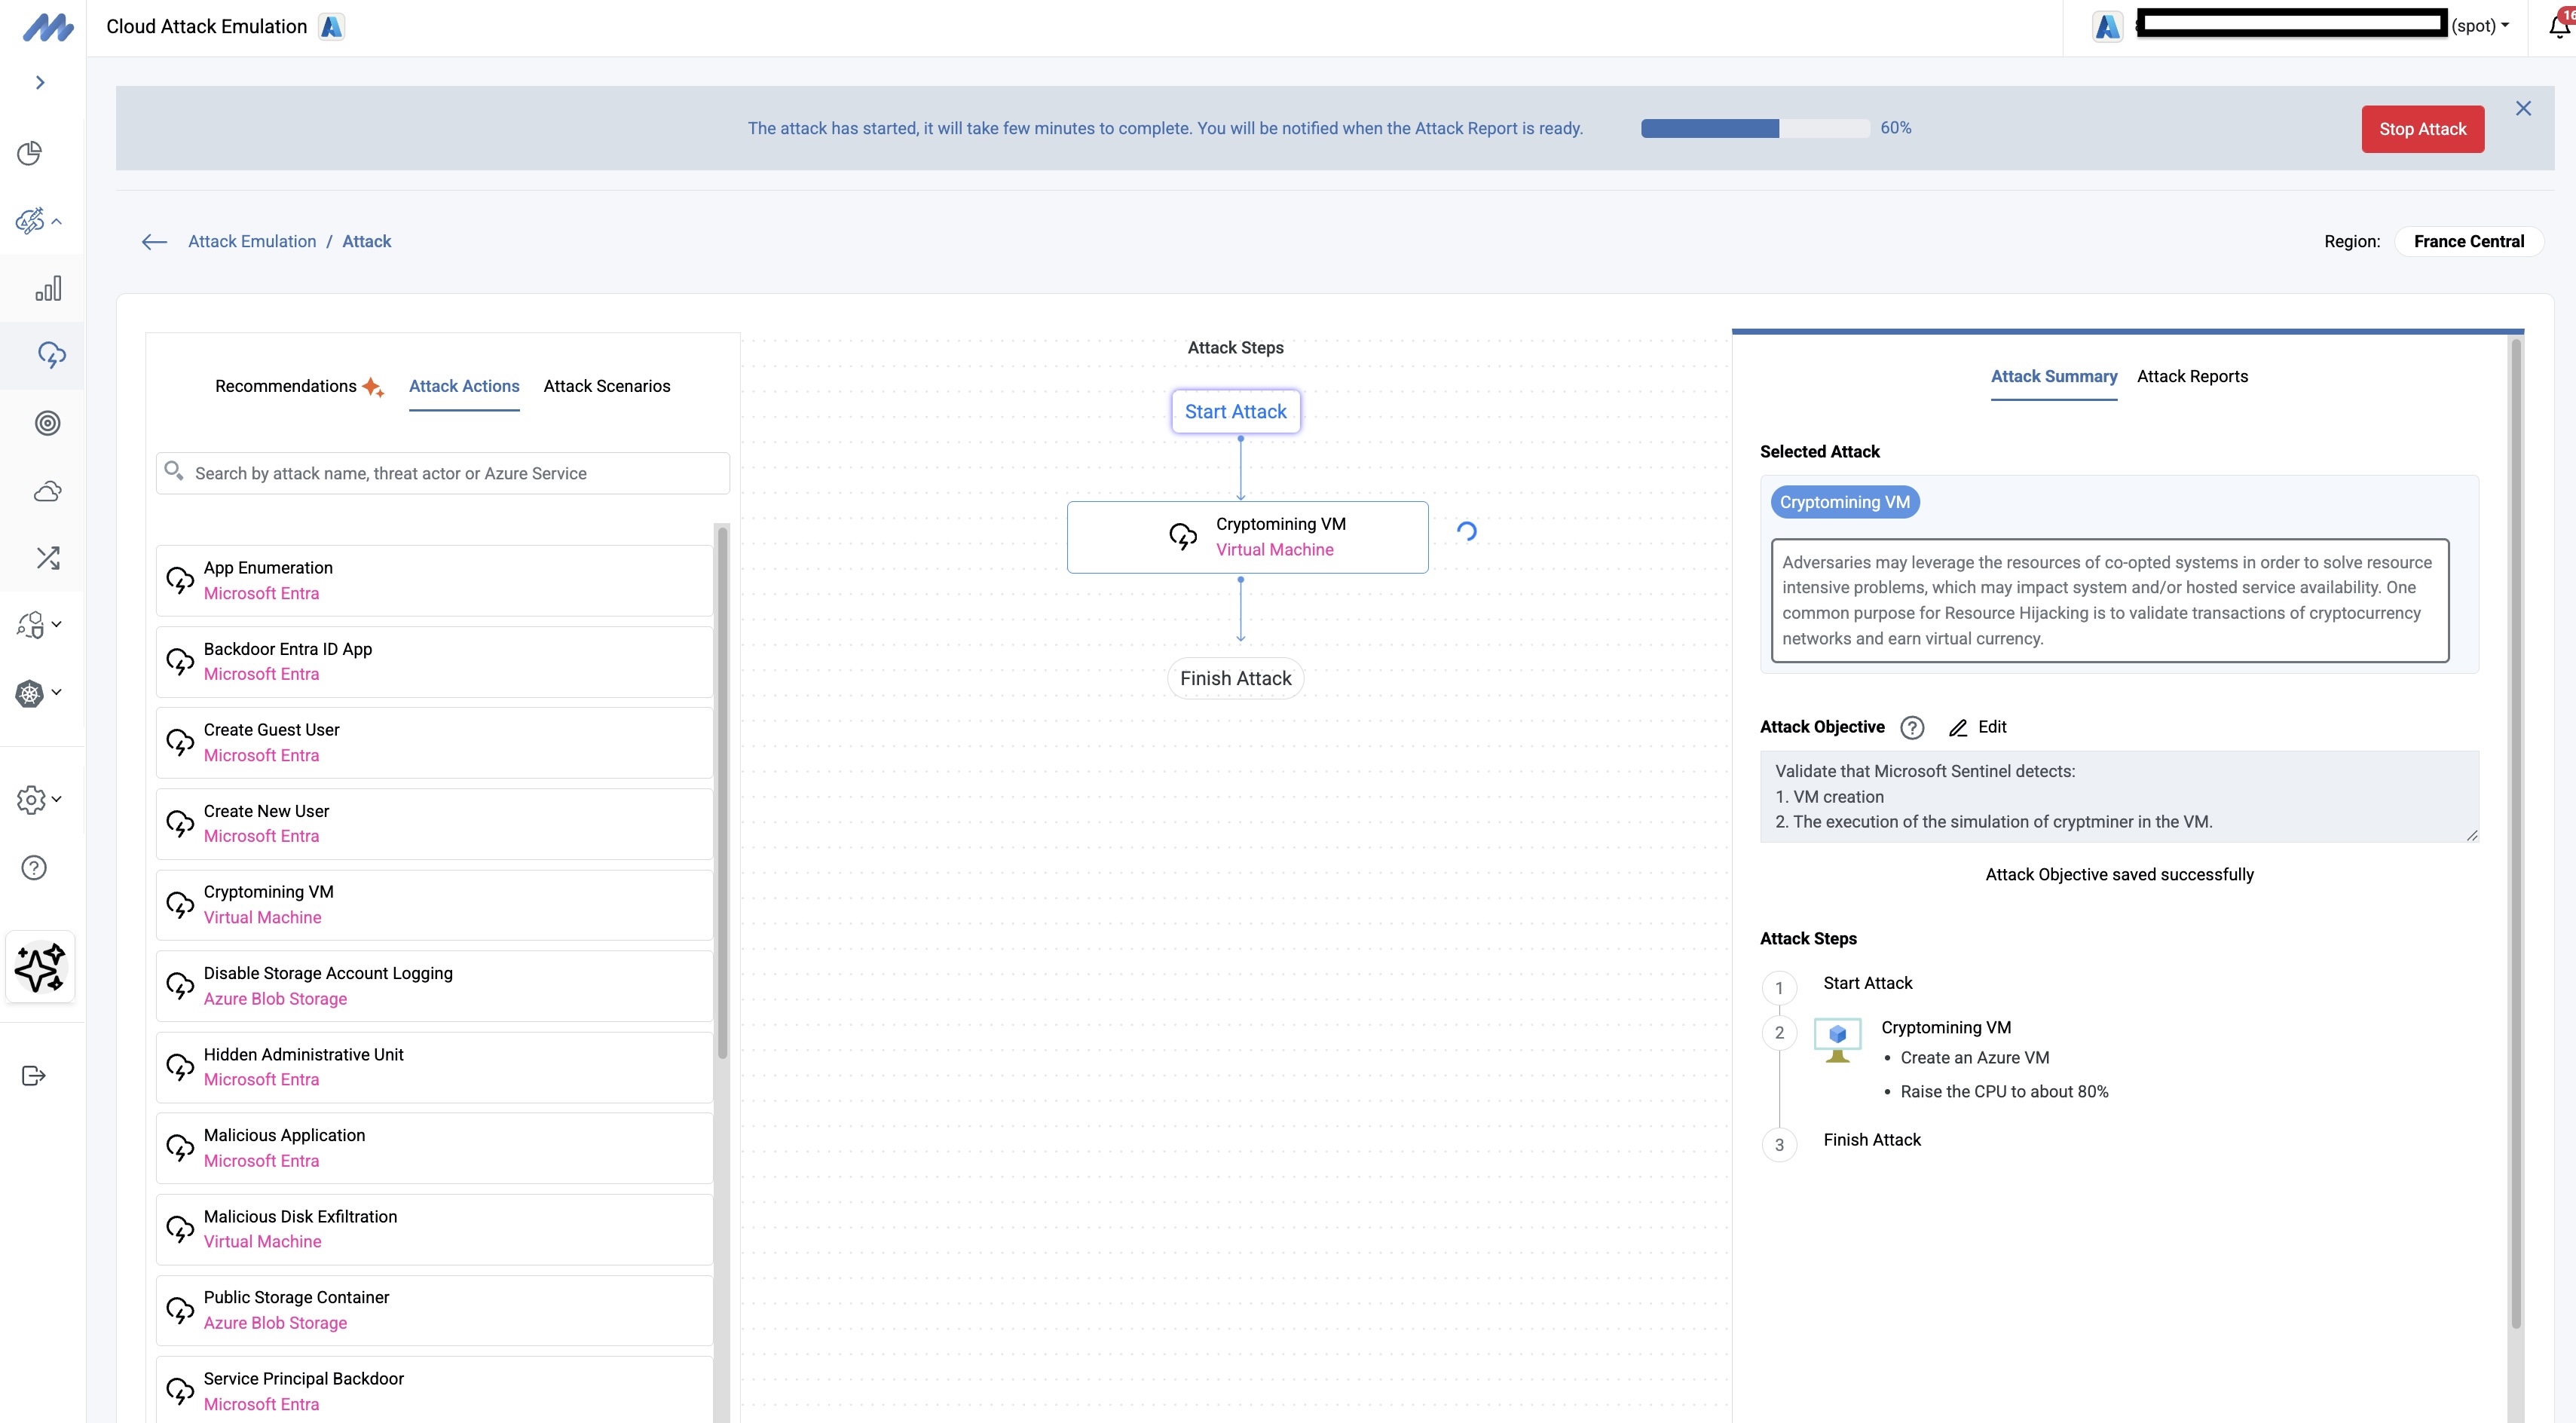Select Cryptomining VM in actions list
This screenshot has width=2576, height=1423.
tap(434, 904)
